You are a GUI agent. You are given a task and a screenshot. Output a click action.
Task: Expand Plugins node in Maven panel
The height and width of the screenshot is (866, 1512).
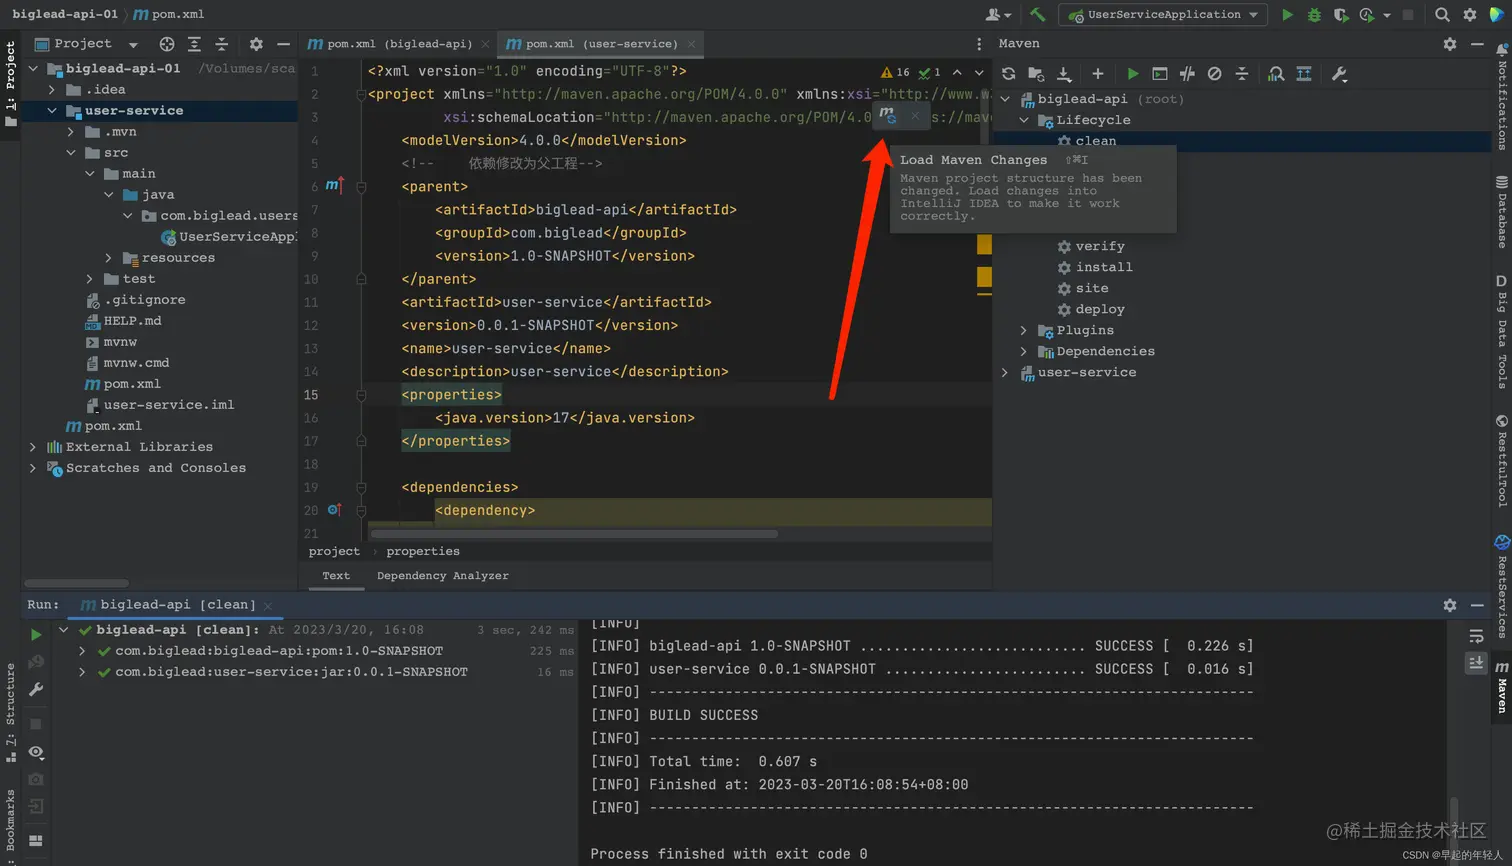click(1023, 330)
